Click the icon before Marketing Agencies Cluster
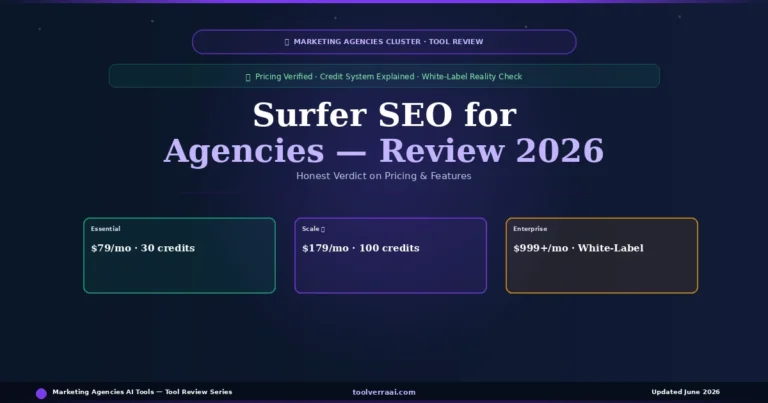 click(x=287, y=42)
